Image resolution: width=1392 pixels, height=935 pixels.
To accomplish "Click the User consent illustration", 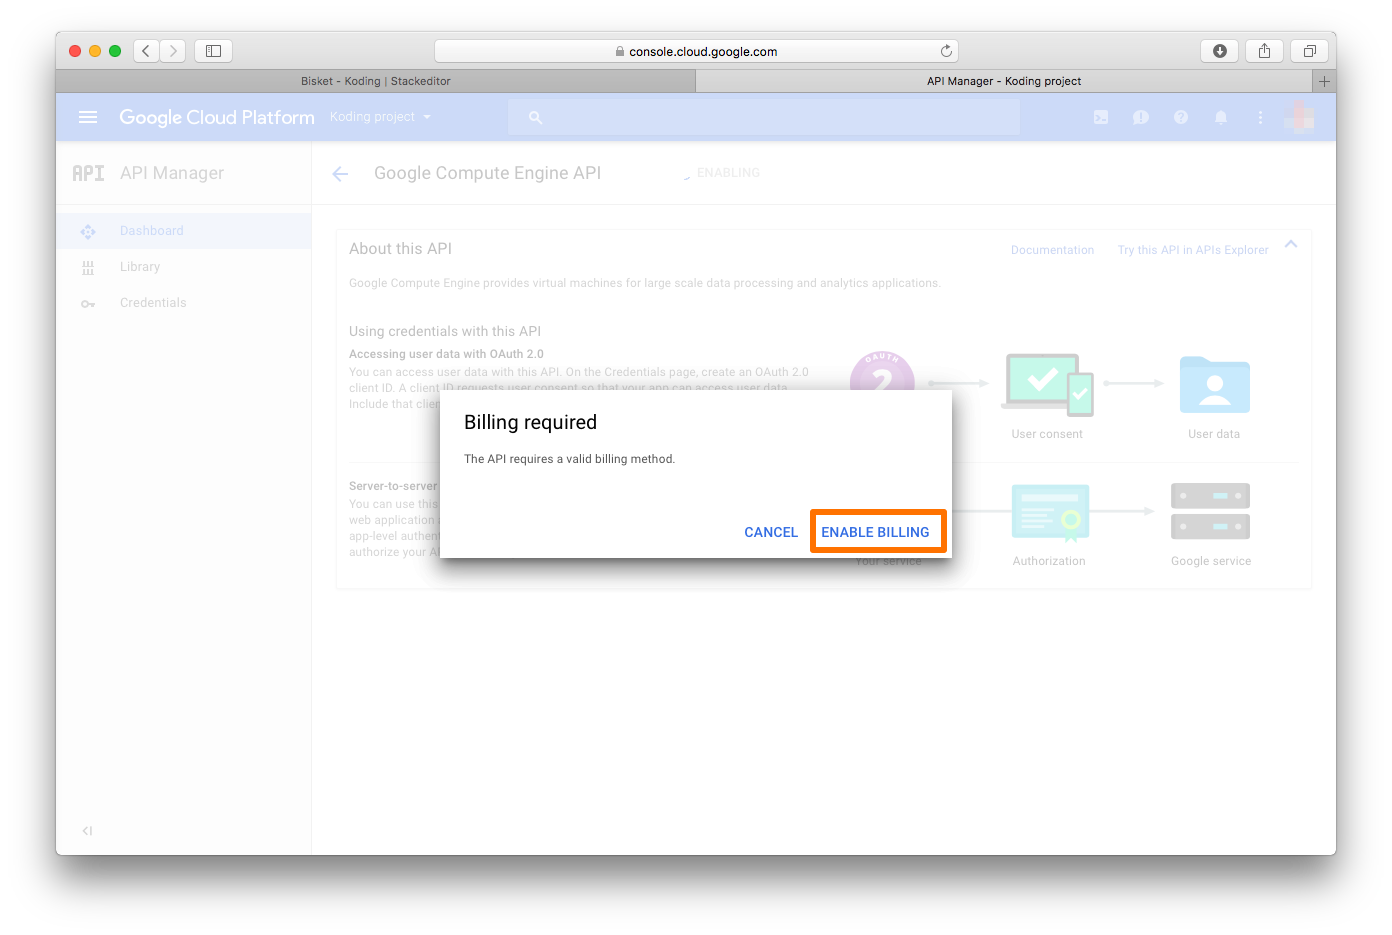I will click(1047, 384).
